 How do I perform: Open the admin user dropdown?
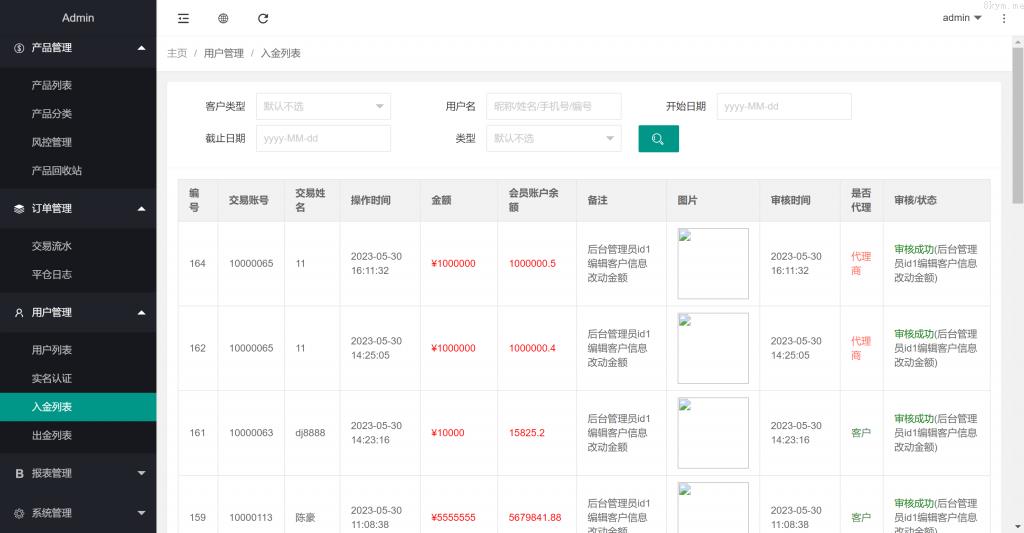[961, 18]
